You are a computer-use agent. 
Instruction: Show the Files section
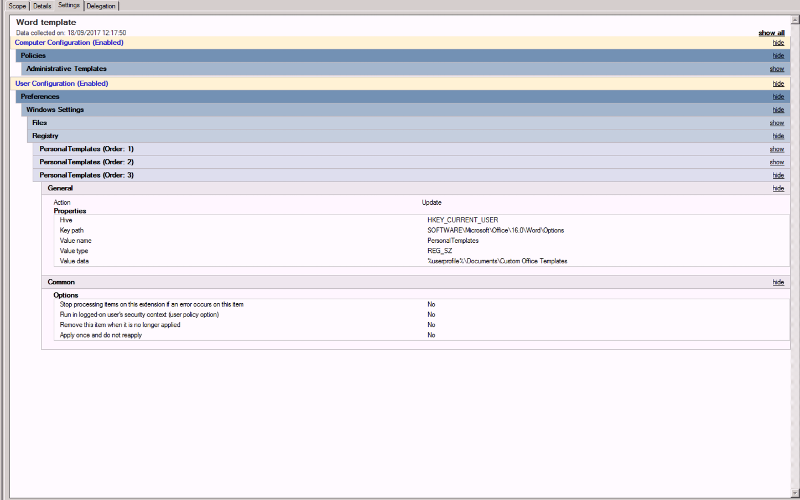point(777,123)
